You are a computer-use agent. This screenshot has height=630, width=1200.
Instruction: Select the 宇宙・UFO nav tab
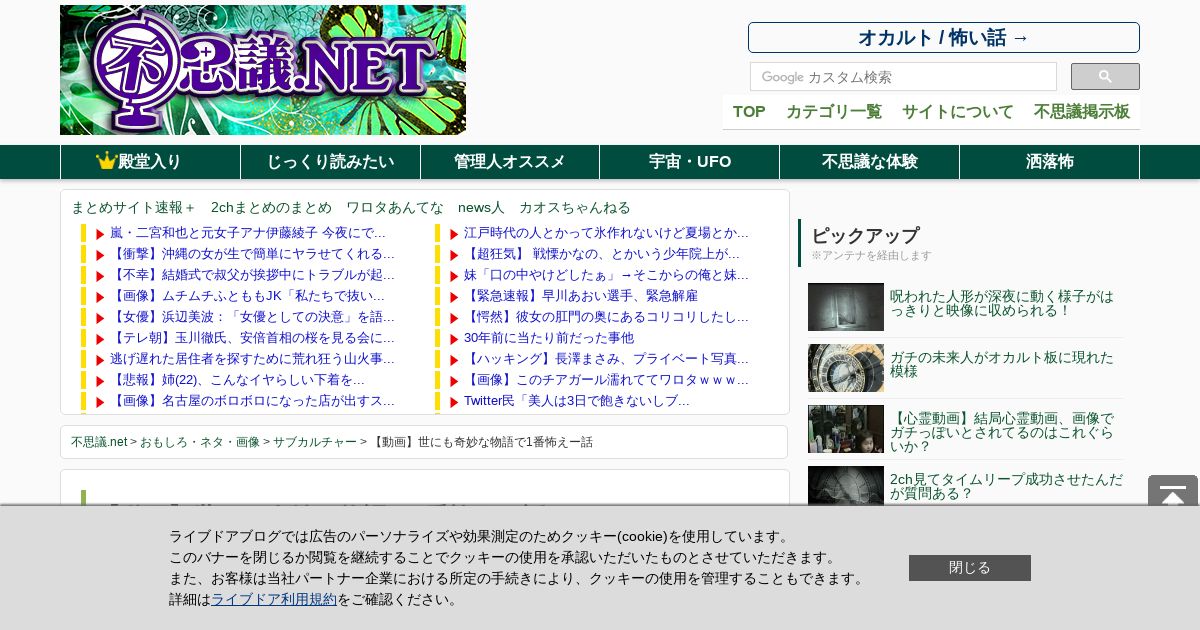690,162
